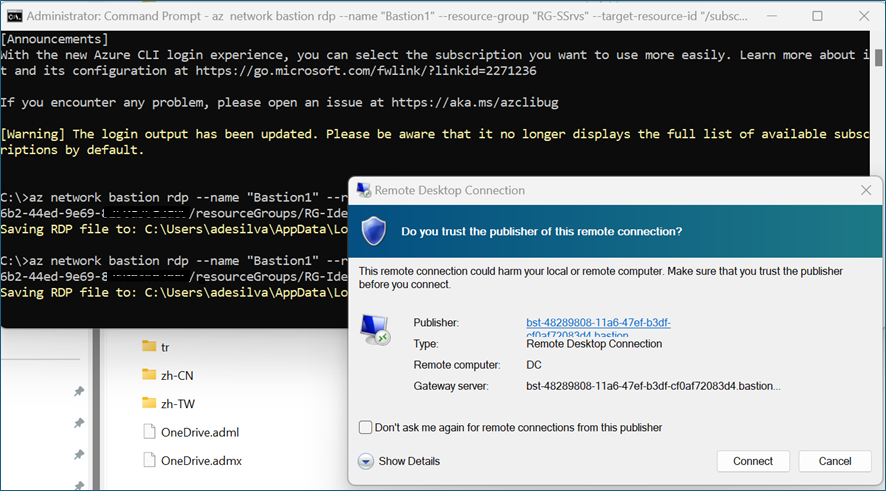Click the blue security shield icon

[x=373, y=231]
